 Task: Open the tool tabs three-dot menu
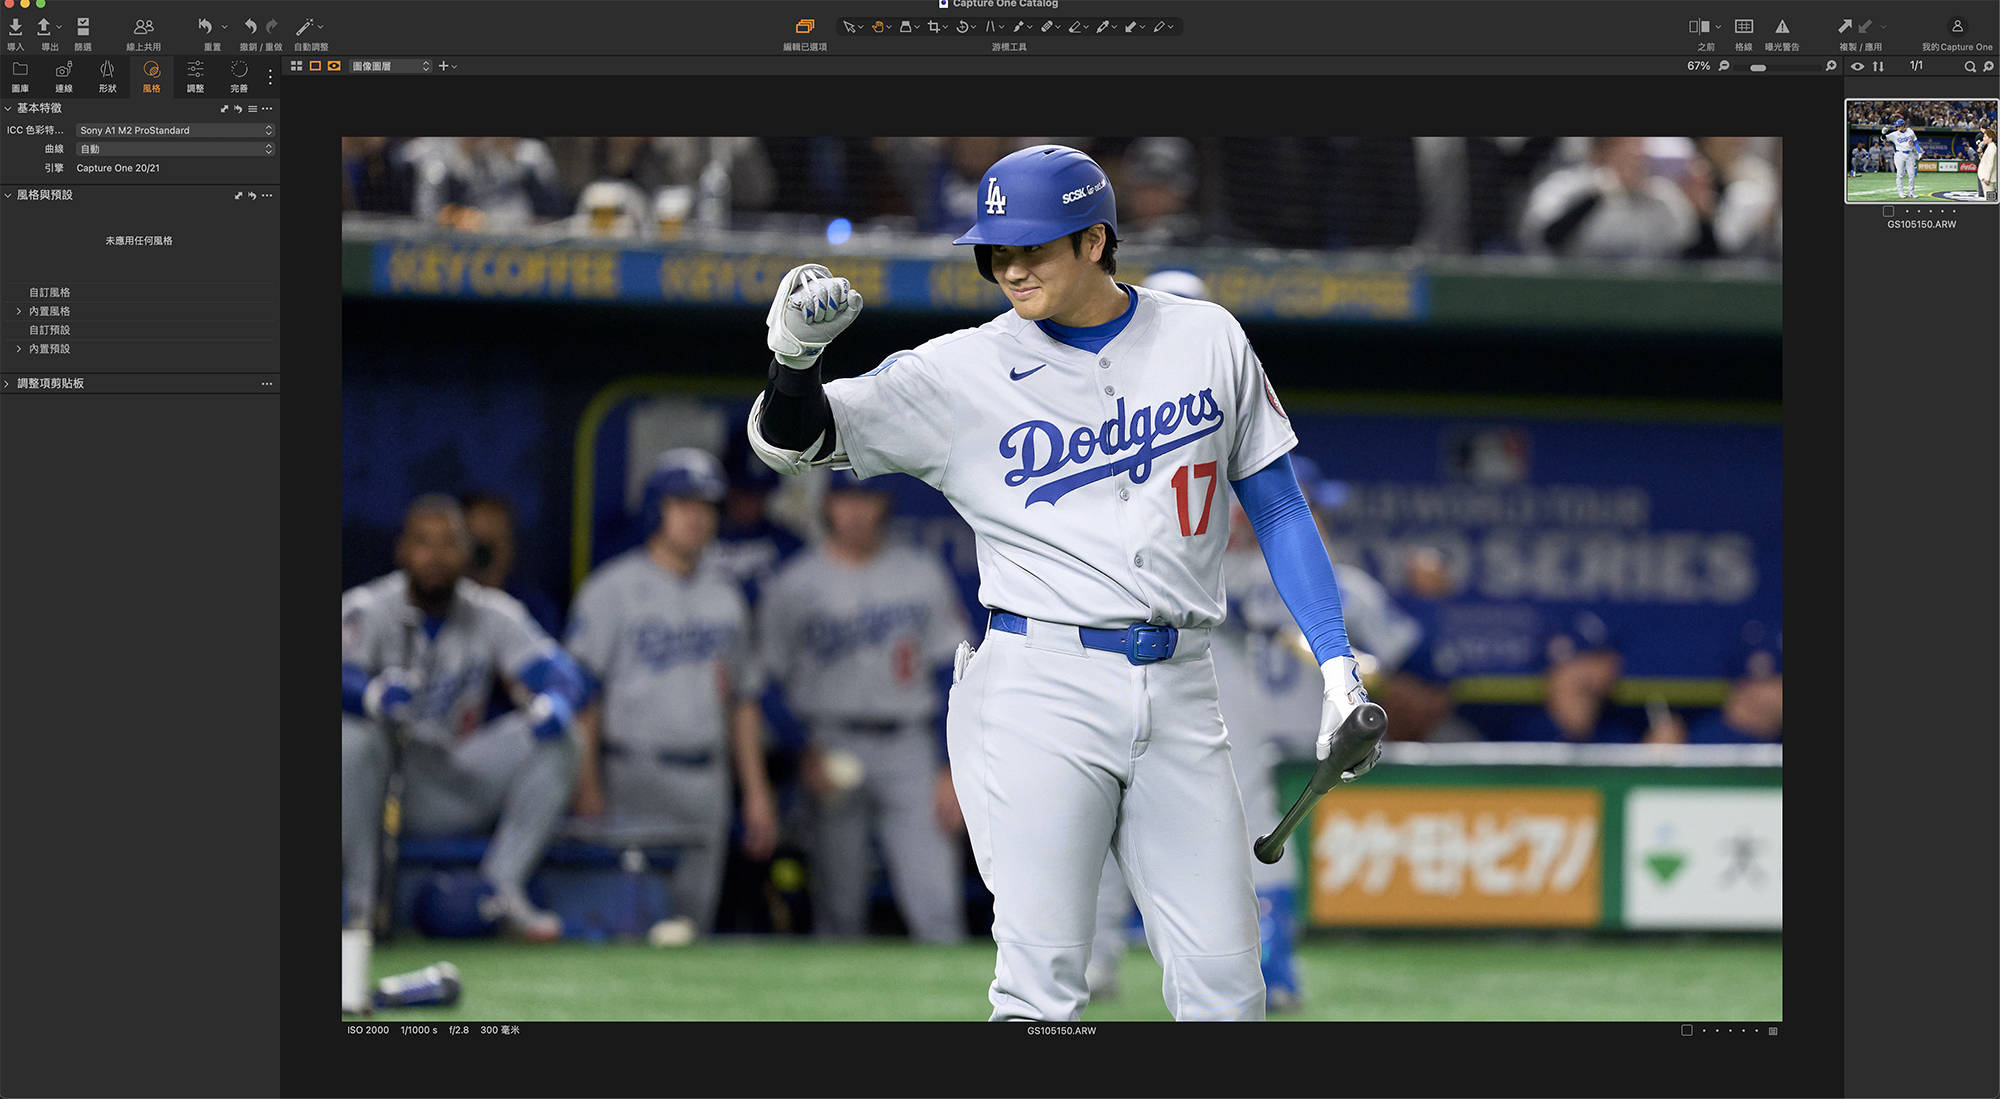click(x=270, y=76)
